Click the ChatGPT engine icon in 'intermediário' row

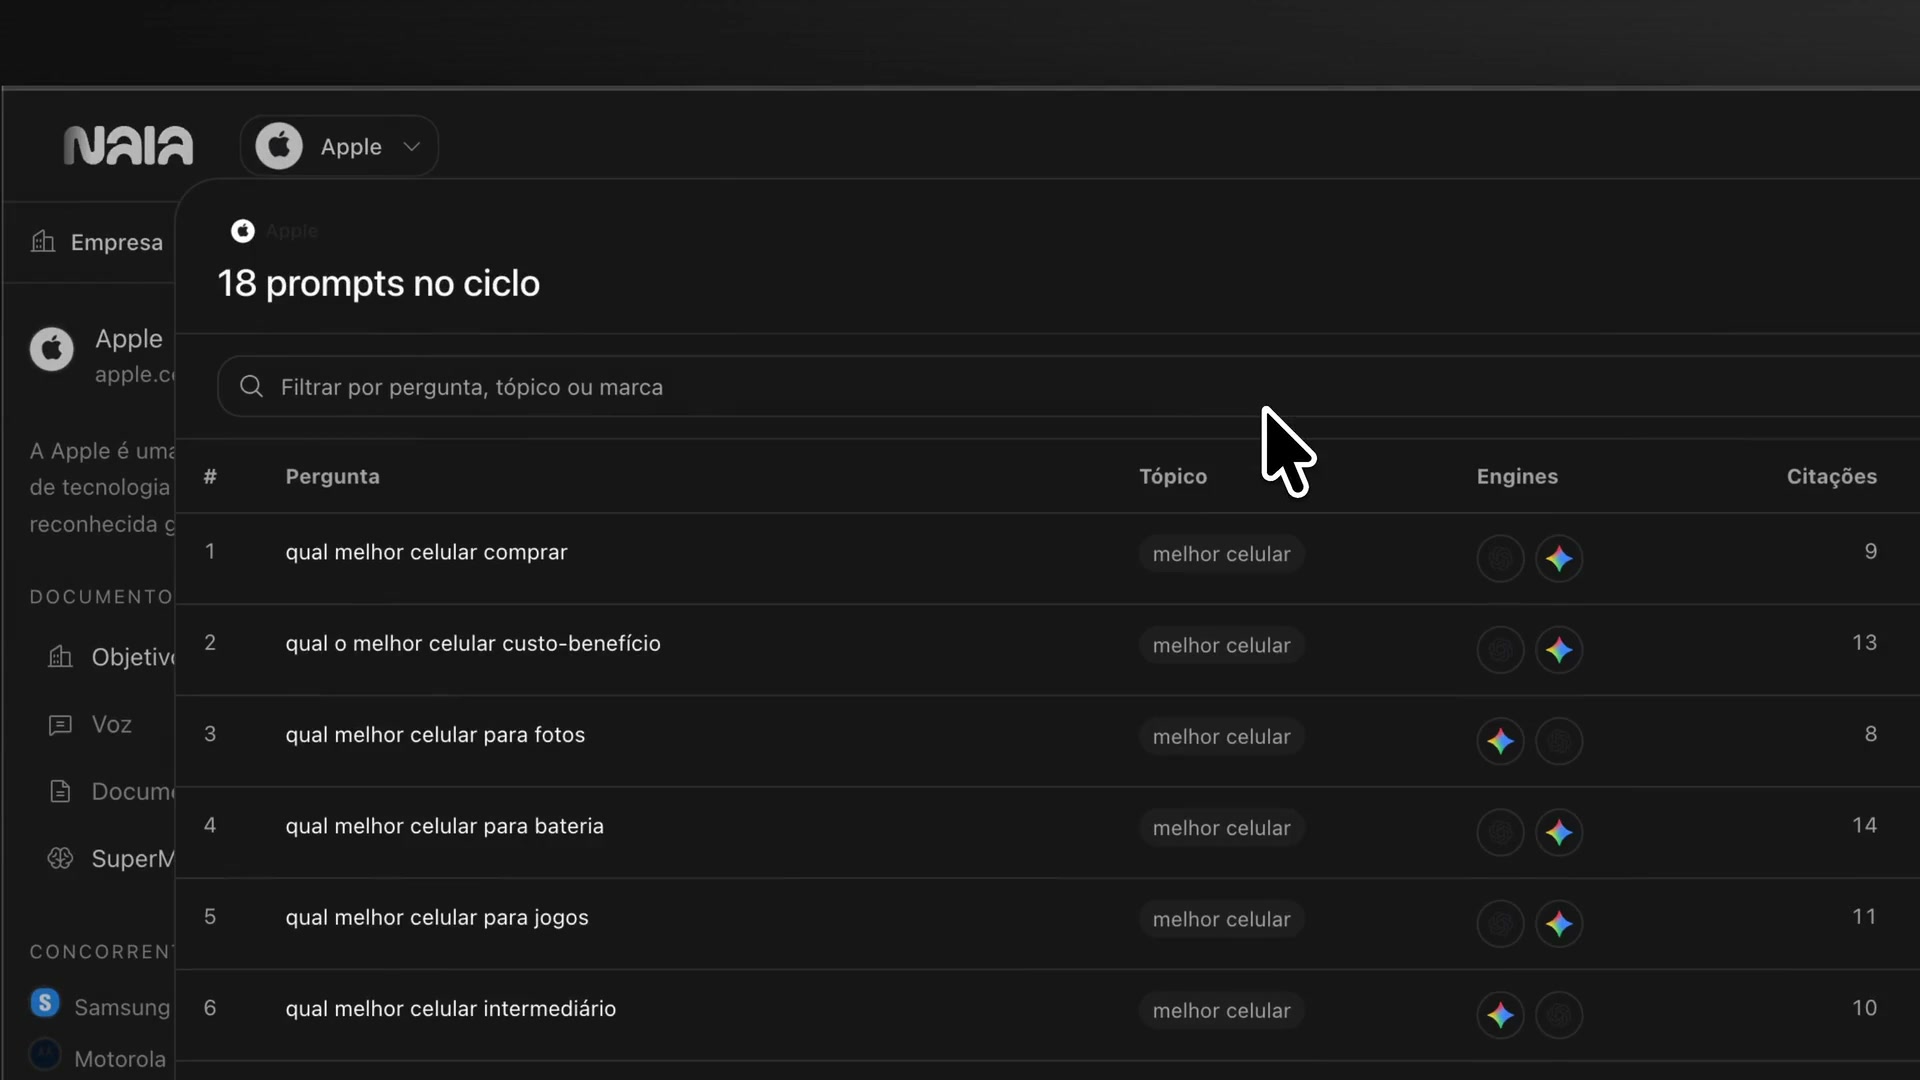click(1559, 1015)
